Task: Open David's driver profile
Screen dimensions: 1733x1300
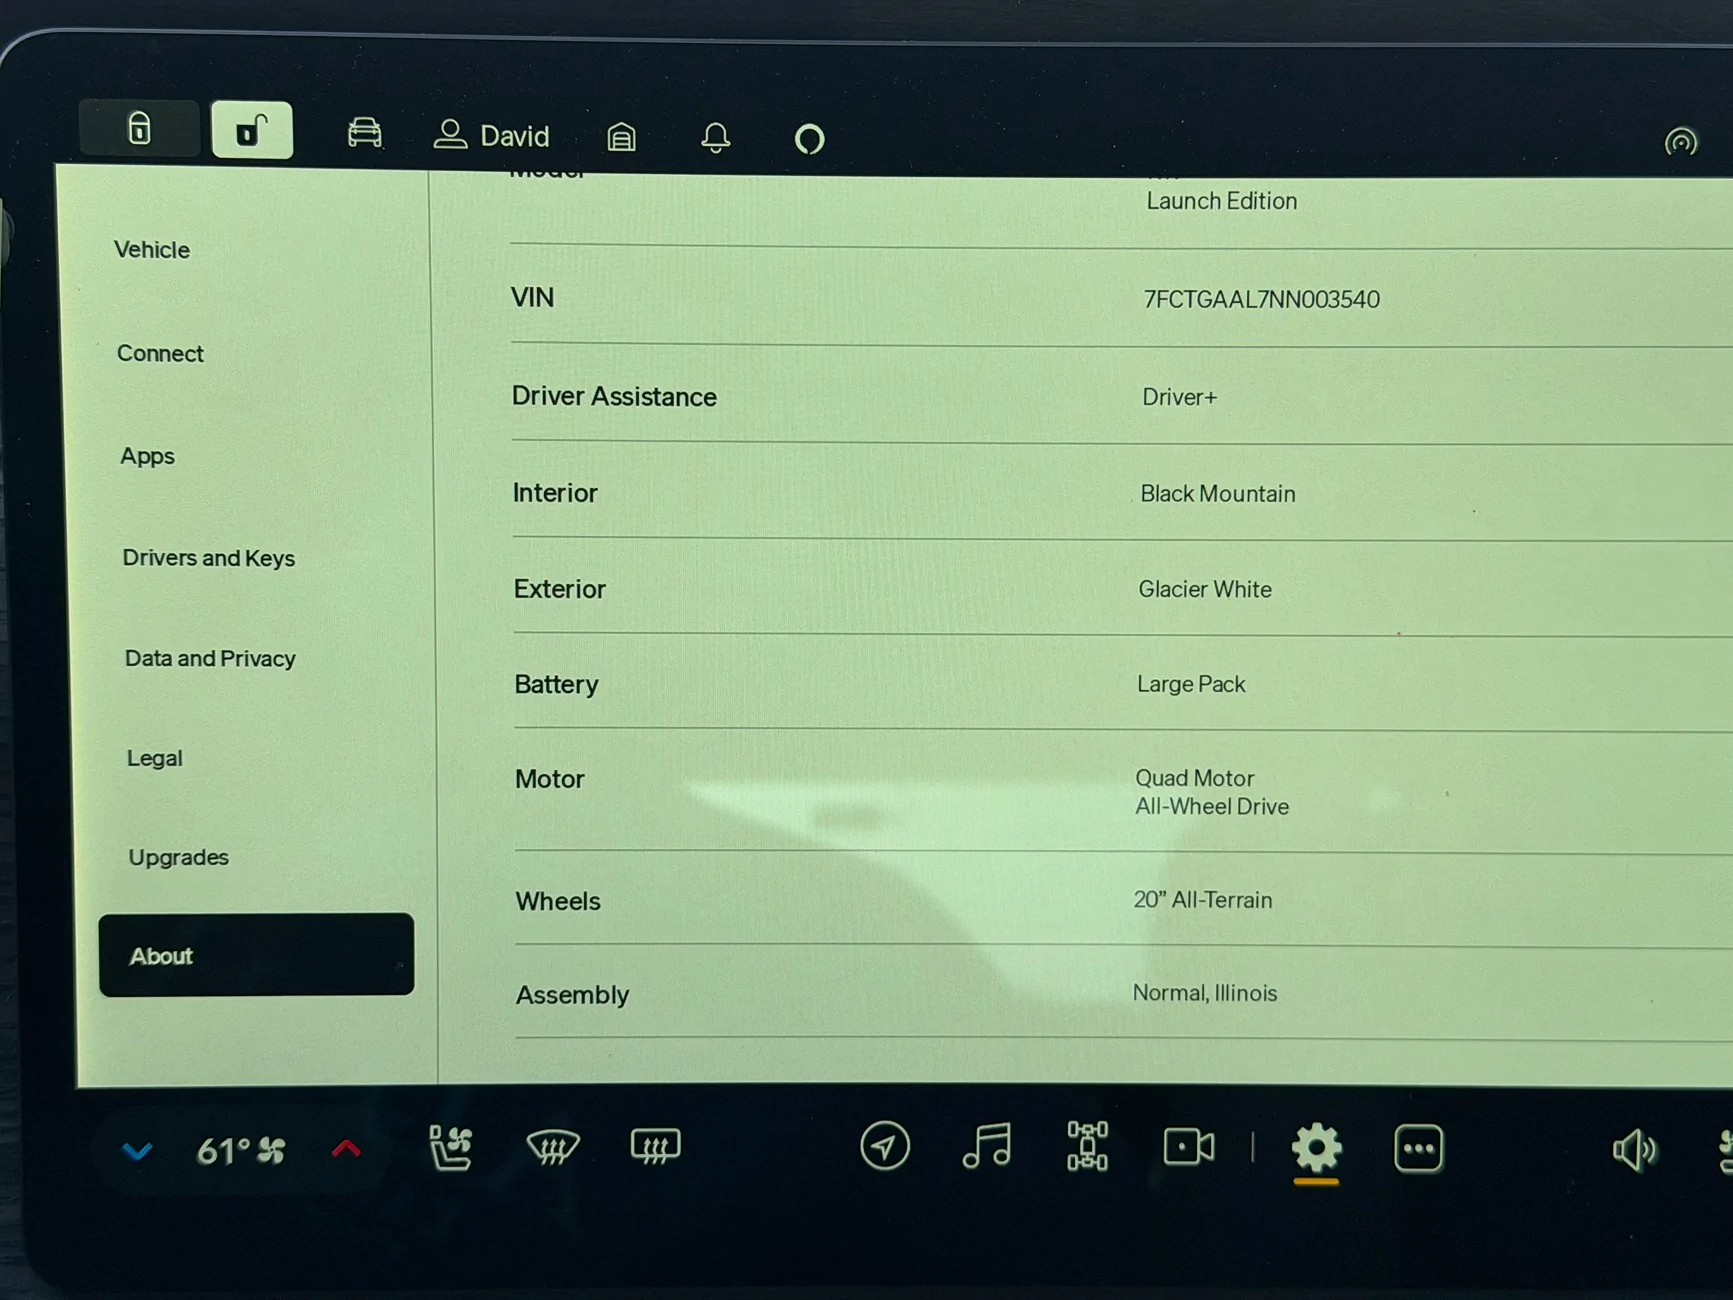Action: 491,135
